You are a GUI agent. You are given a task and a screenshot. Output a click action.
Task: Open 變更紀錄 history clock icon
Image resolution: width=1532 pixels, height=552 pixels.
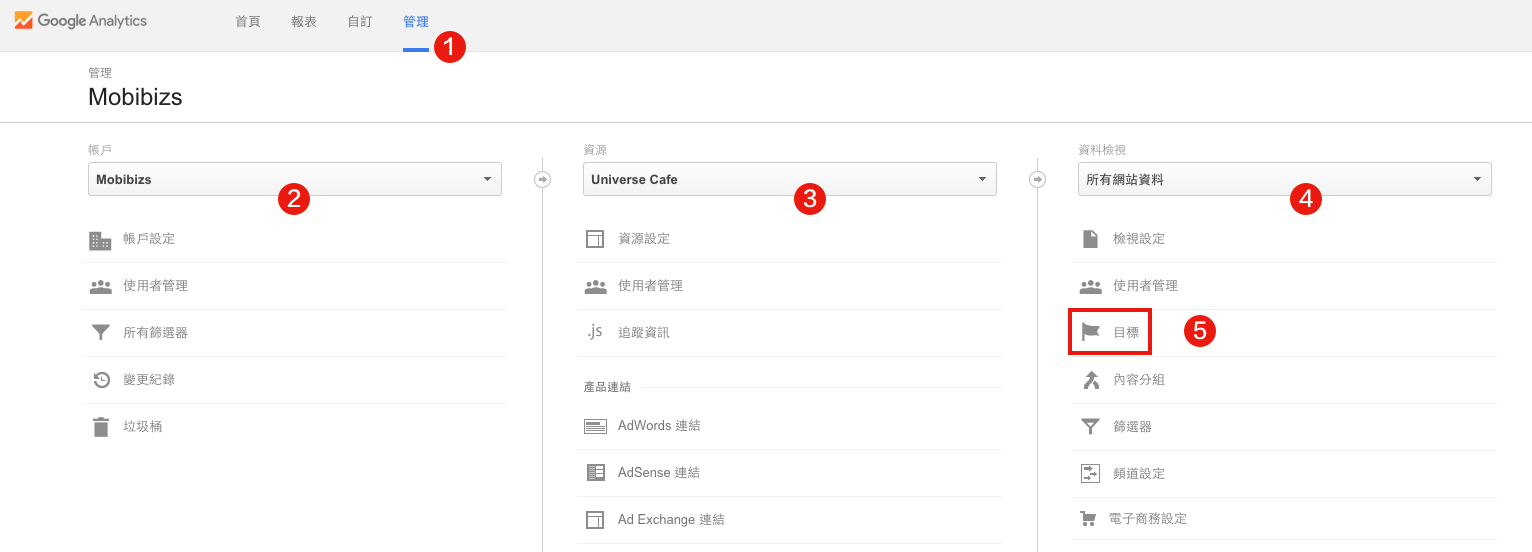tap(101, 380)
